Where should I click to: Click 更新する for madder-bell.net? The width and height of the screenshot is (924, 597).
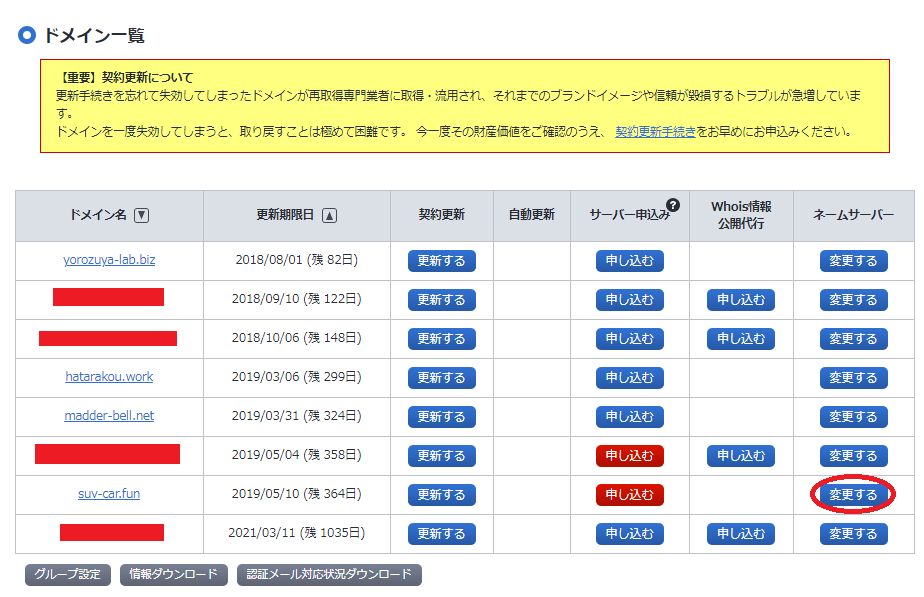point(441,417)
